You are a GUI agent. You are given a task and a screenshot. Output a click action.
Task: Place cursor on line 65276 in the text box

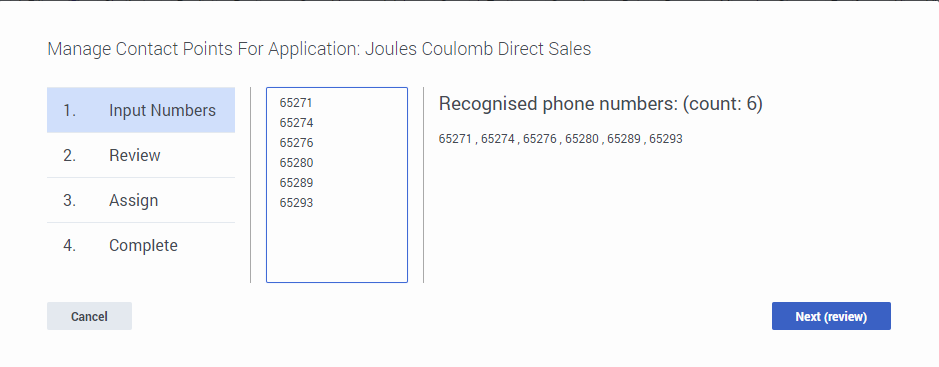[296, 142]
